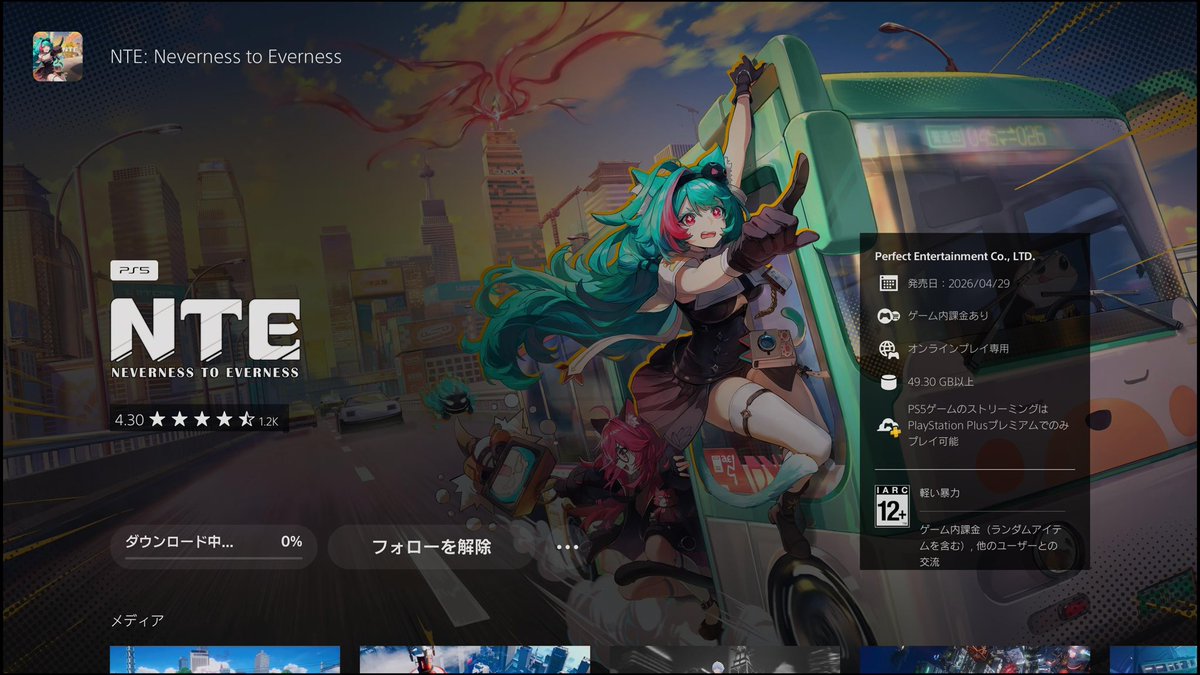The height and width of the screenshot is (675, 1200).
Task: Click the ゲーム内課金（ランダムアイテムを含む） descriptor text
Action: pos(990,544)
